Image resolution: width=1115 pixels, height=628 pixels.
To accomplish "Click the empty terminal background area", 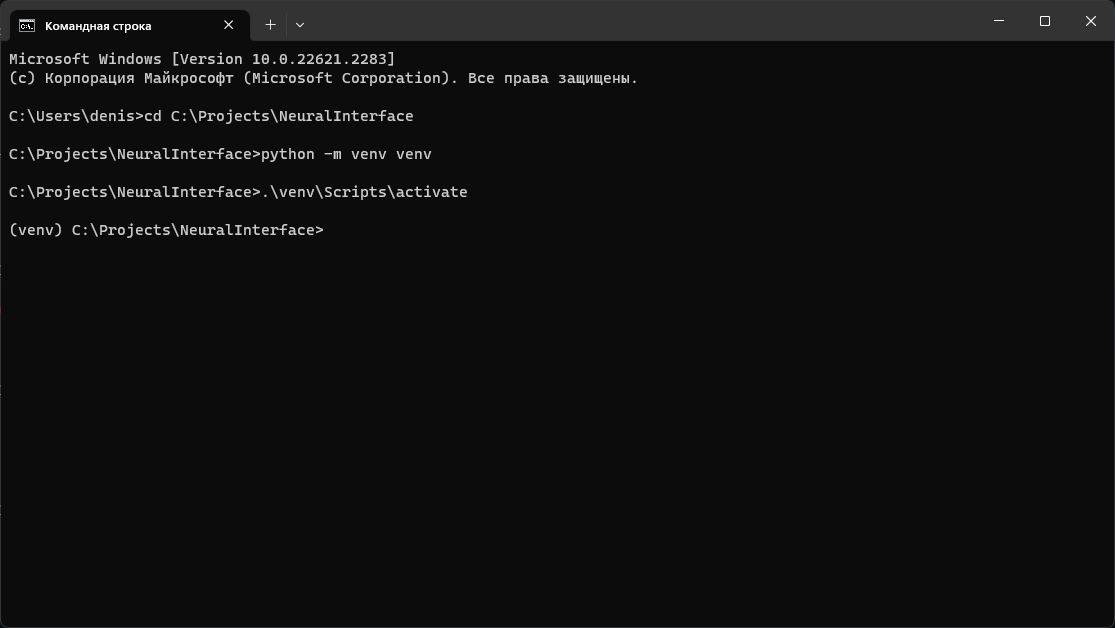I will pos(550,420).
